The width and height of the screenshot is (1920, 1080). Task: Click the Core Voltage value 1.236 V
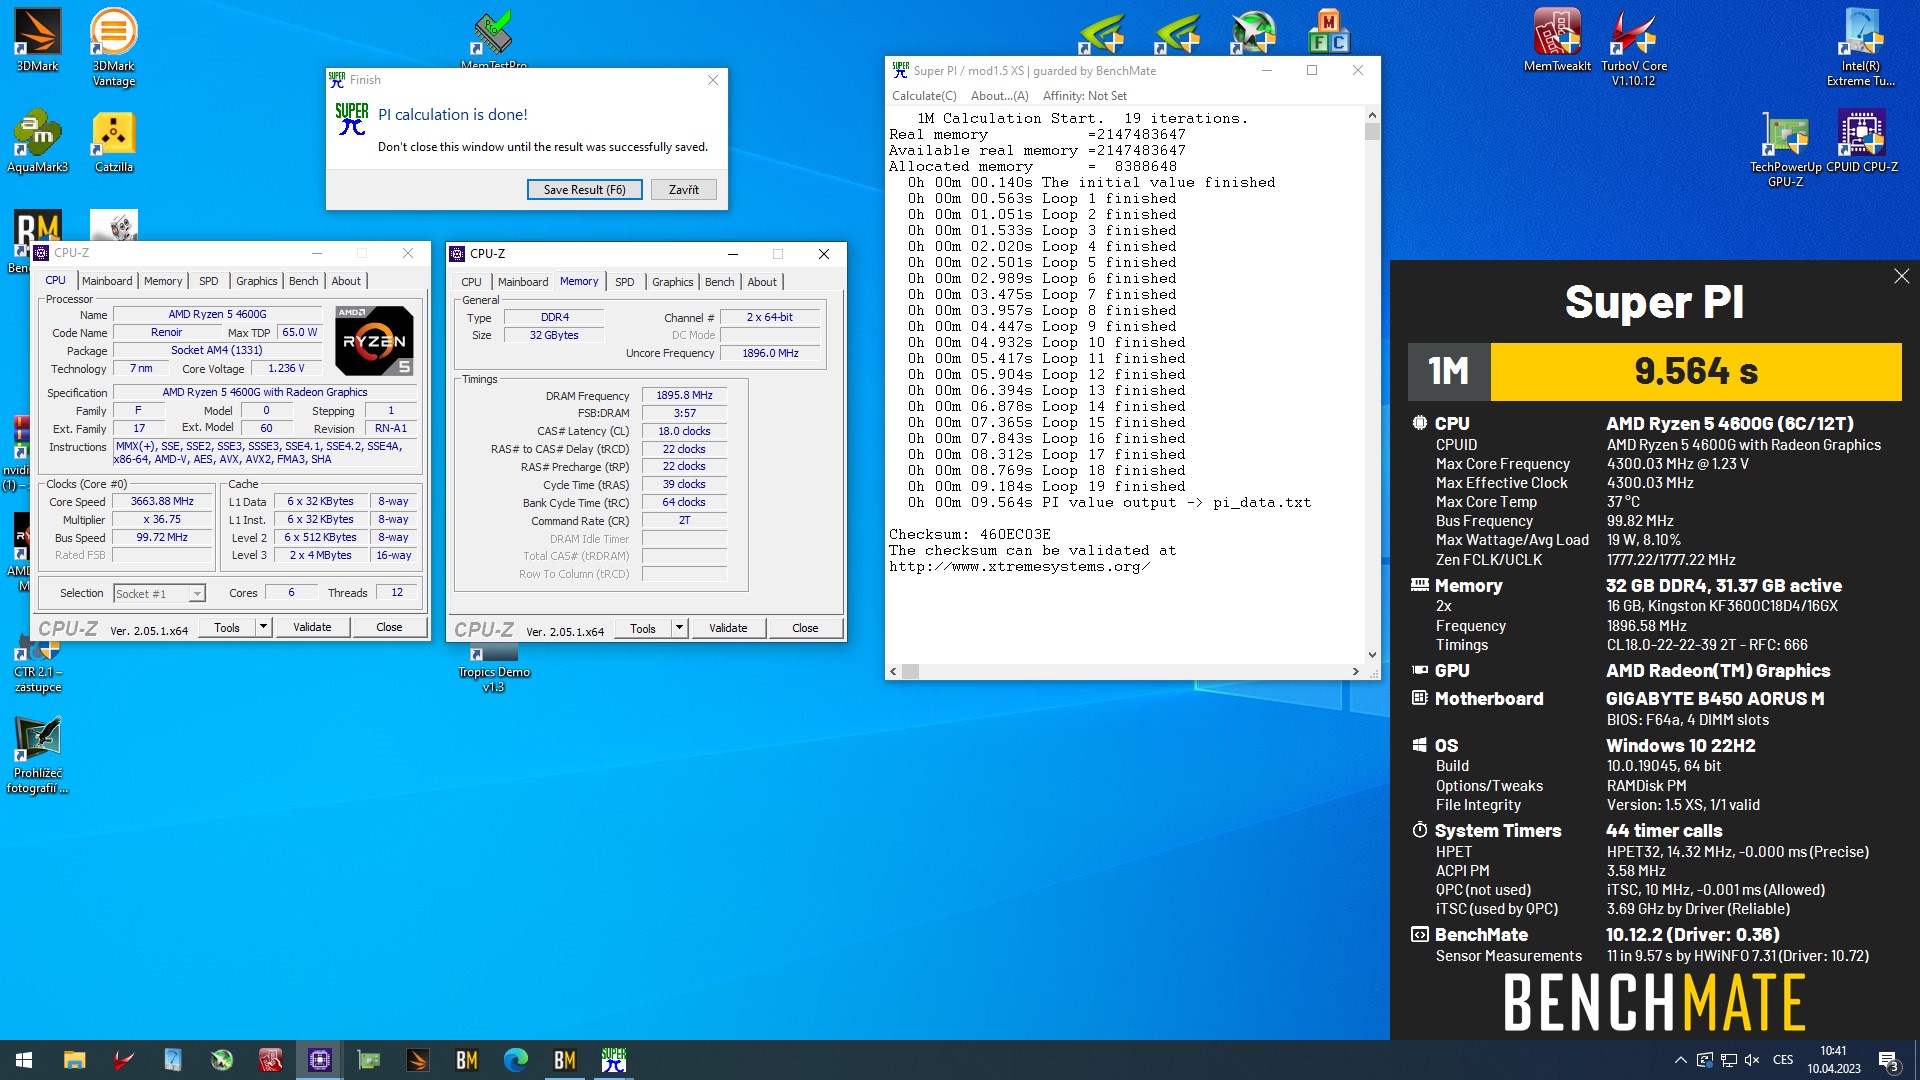pos(286,369)
